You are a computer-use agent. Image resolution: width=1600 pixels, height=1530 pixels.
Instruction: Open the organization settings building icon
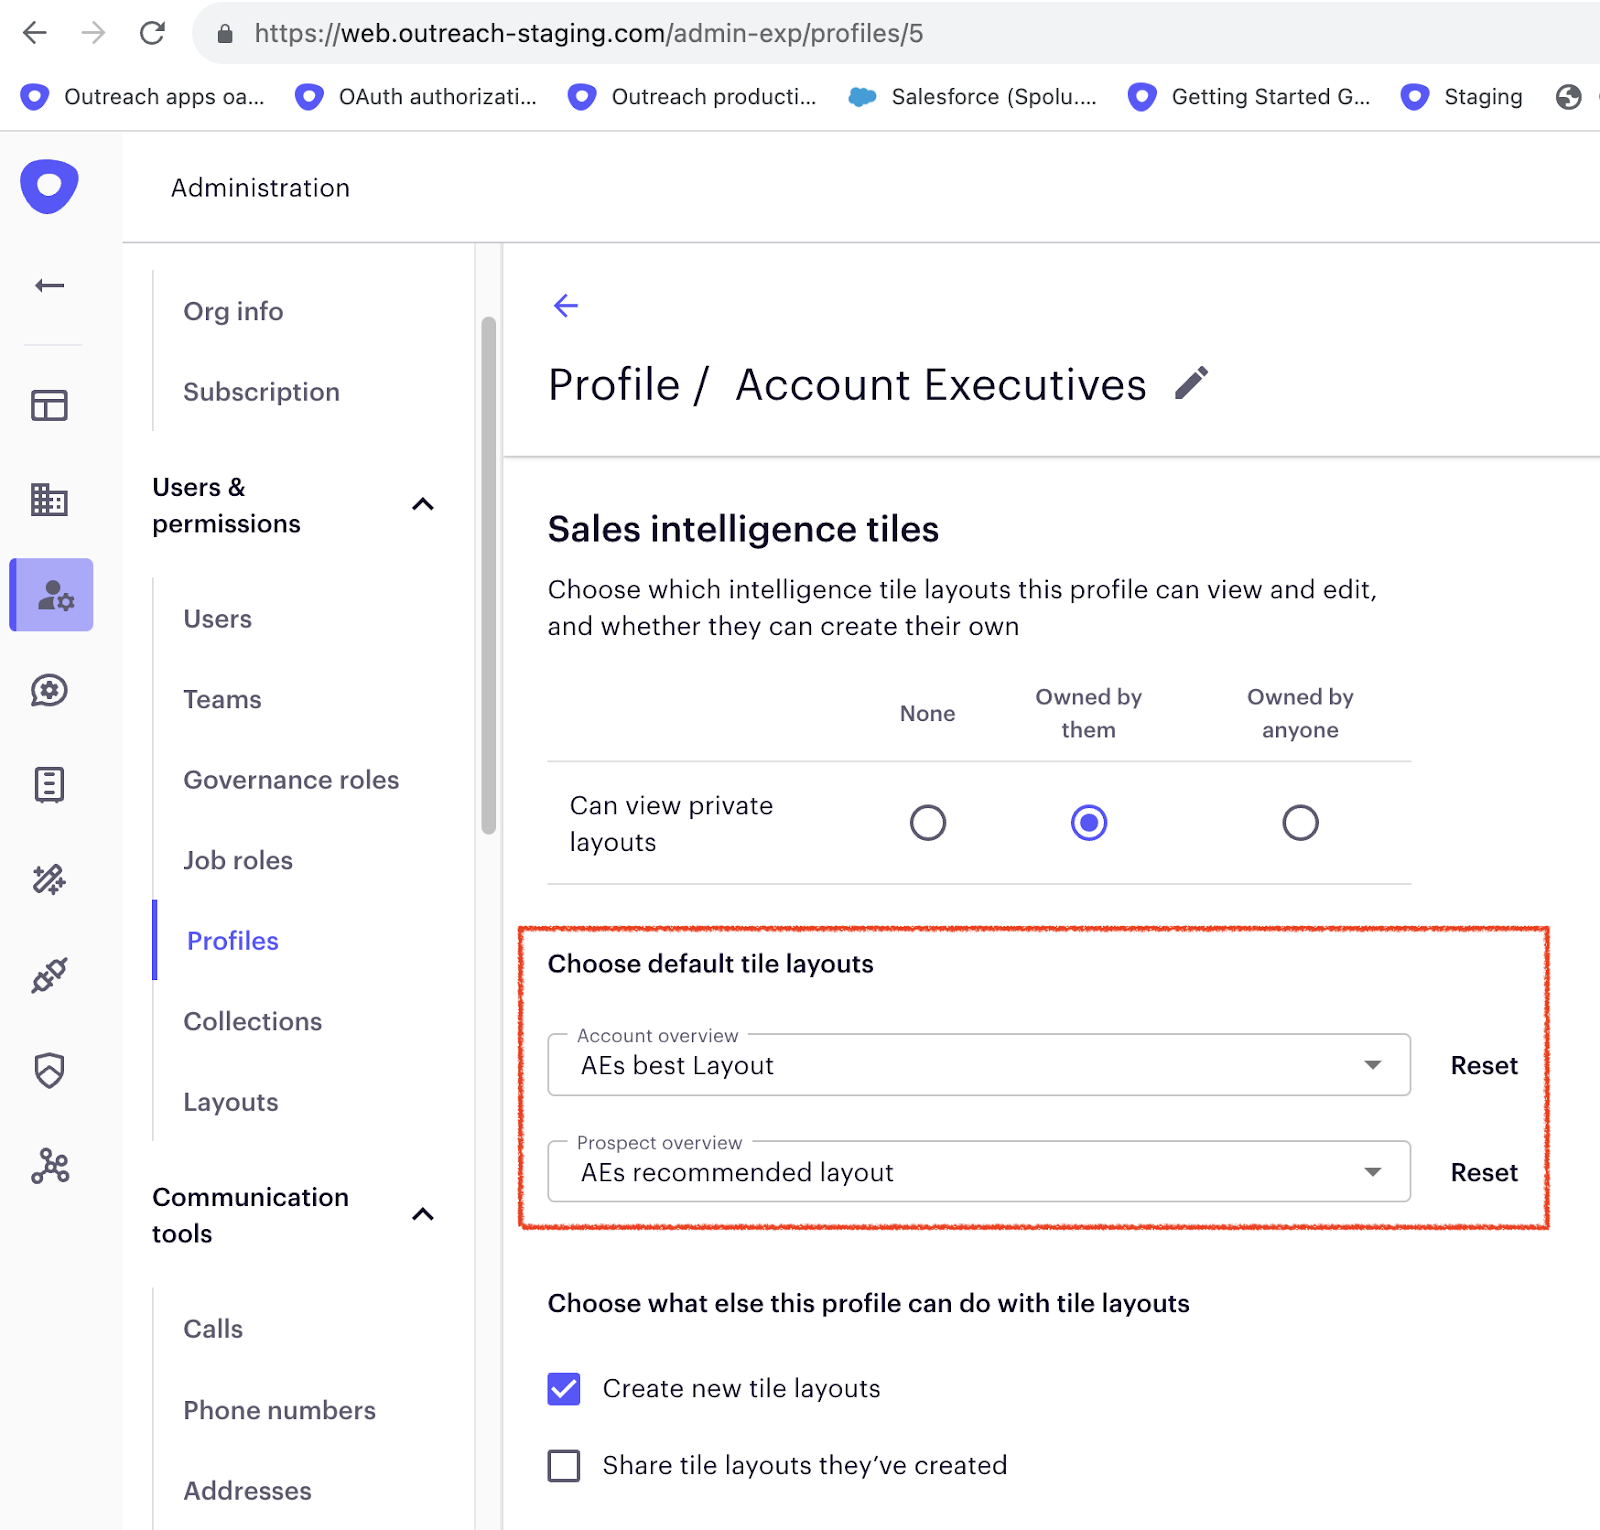pyautogui.click(x=48, y=500)
